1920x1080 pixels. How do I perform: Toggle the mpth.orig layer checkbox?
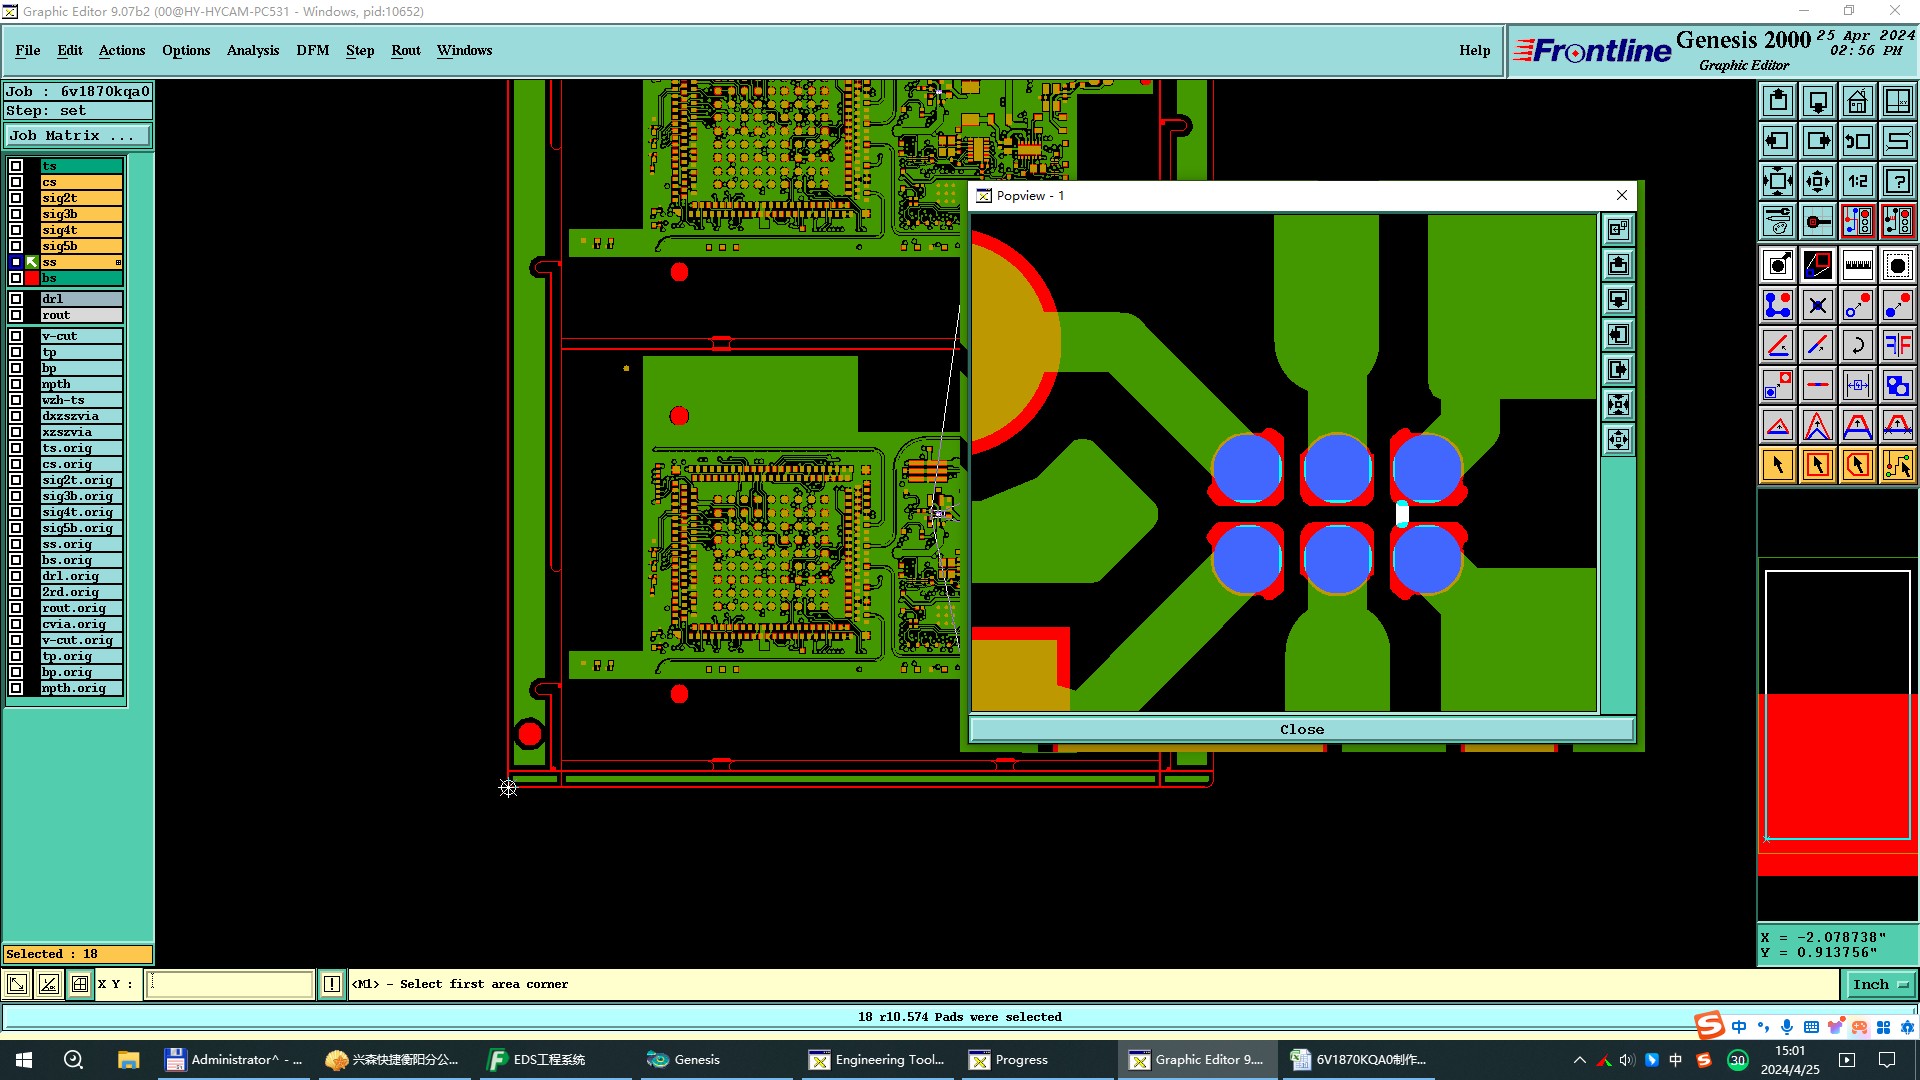(x=16, y=688)
